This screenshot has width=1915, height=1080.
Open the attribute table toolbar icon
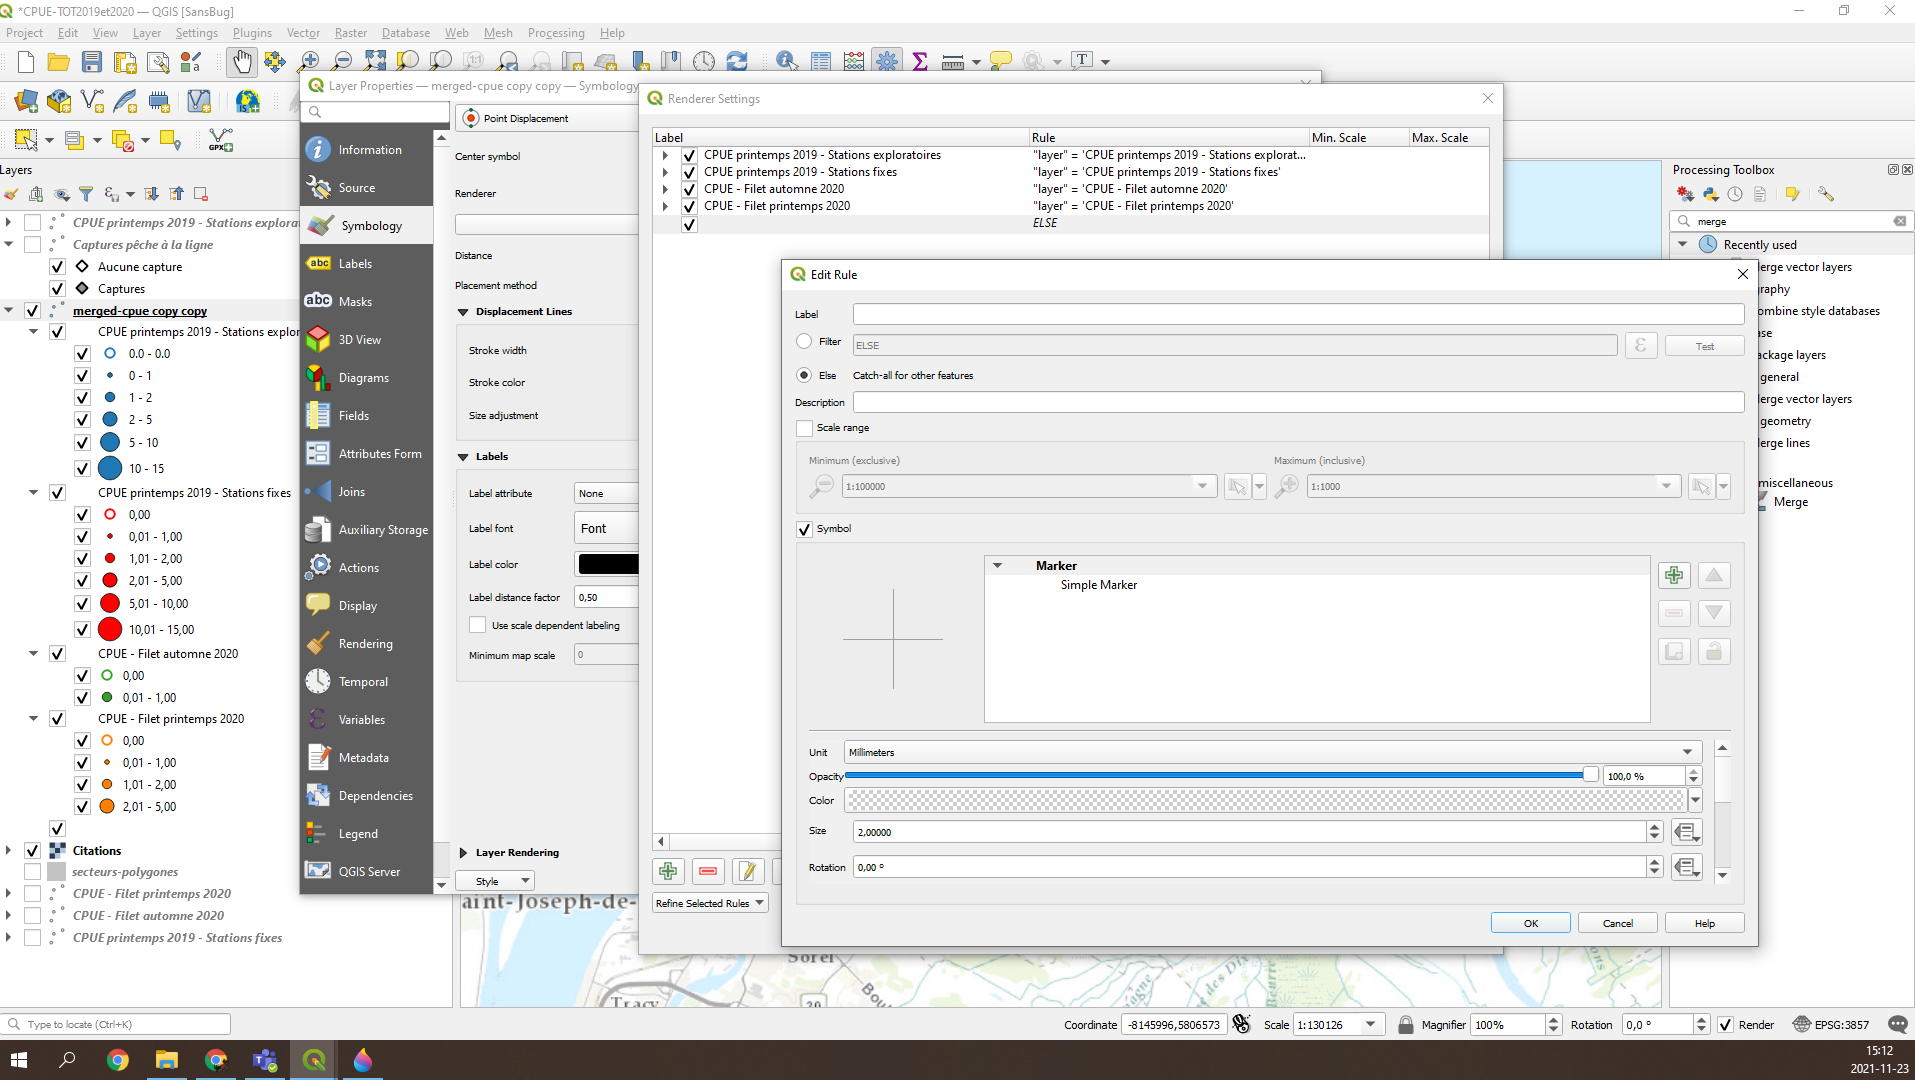pyautogui.click(x=821, y=62)
